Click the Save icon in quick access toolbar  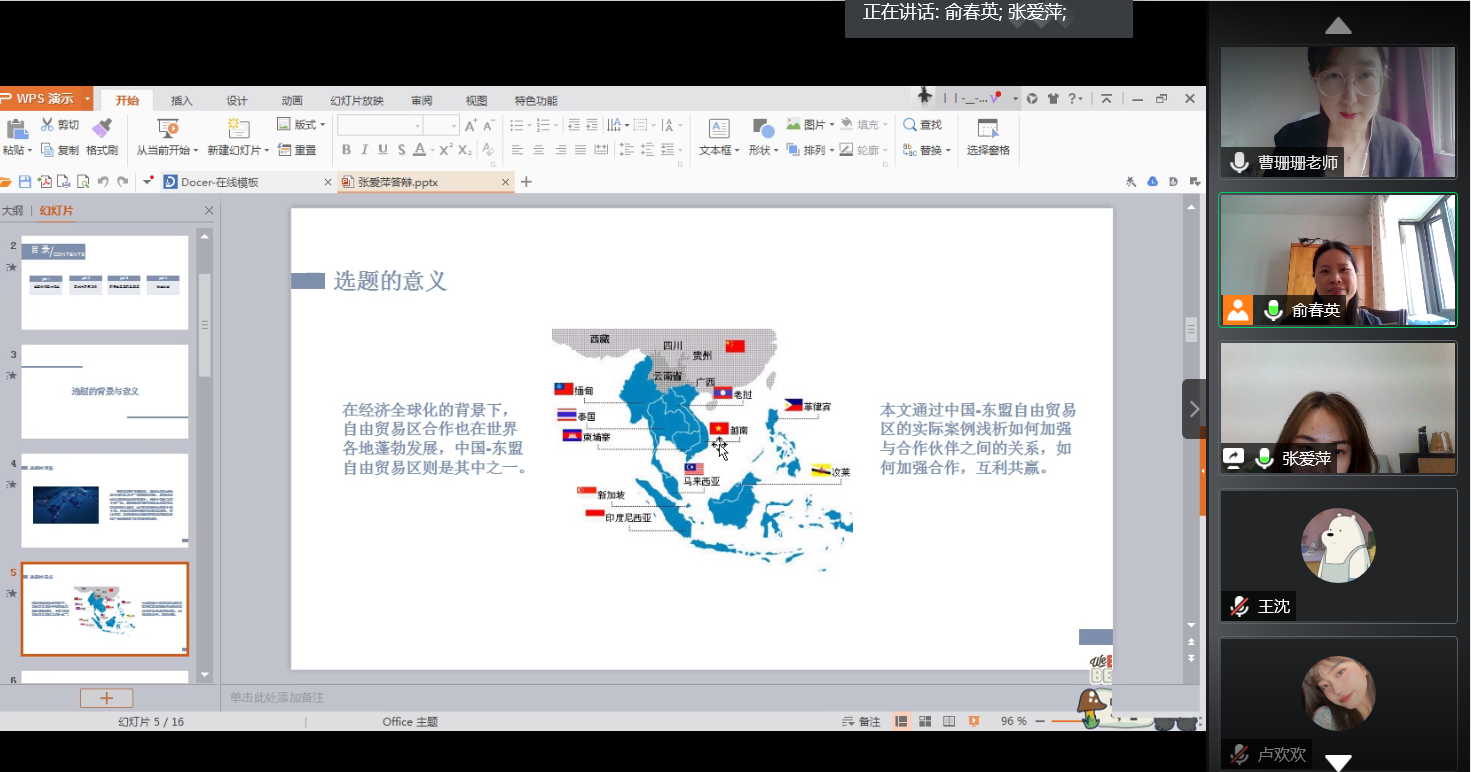coord(26,182)
